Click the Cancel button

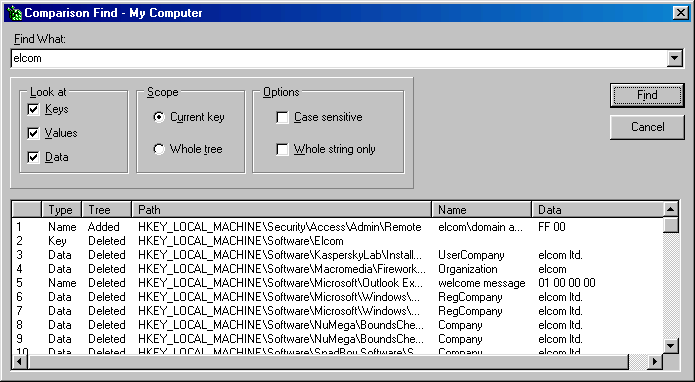647,127
